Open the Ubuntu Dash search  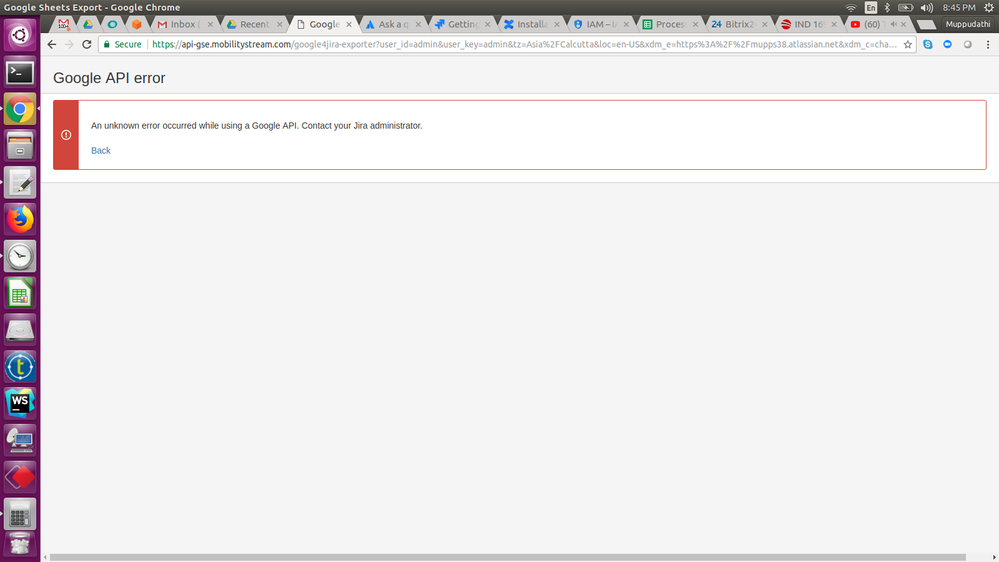coord(20,35)
